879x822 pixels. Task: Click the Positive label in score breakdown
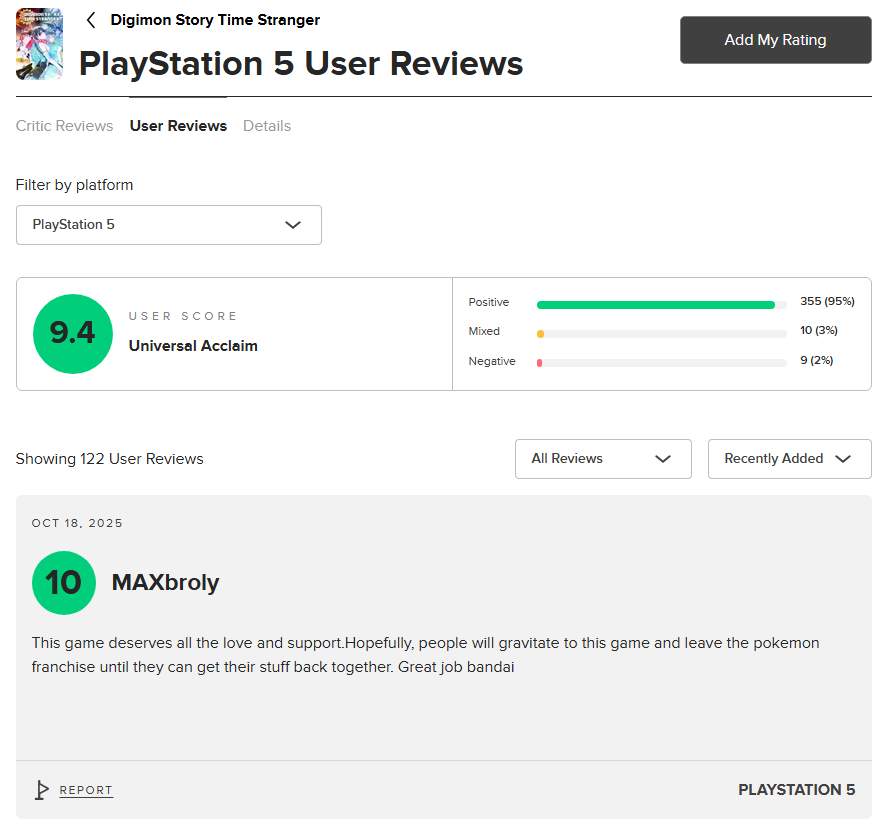pyautogui.click(x=489, y=302)
